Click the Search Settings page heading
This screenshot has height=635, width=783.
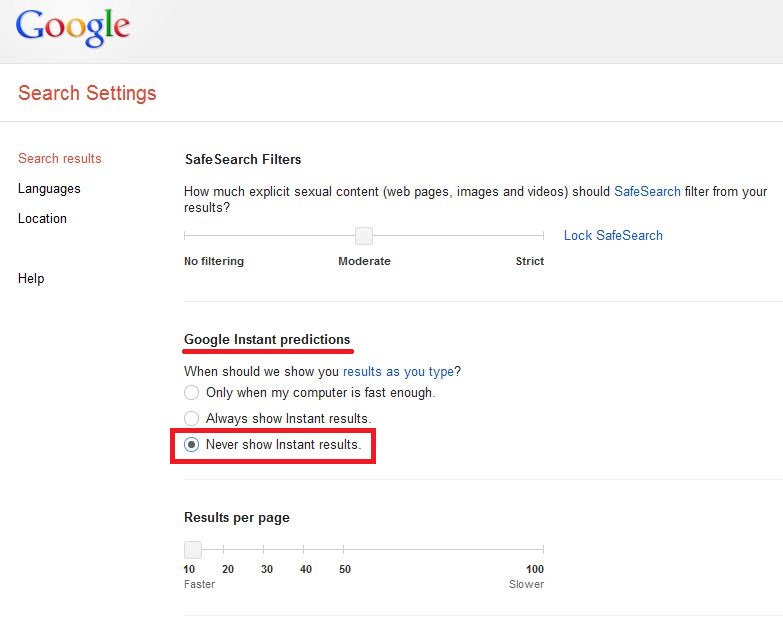(x=87, y=93)
